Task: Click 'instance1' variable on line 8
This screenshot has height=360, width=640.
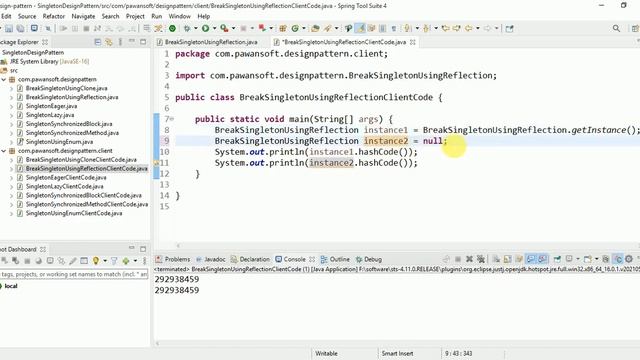Action: [386, 130]
